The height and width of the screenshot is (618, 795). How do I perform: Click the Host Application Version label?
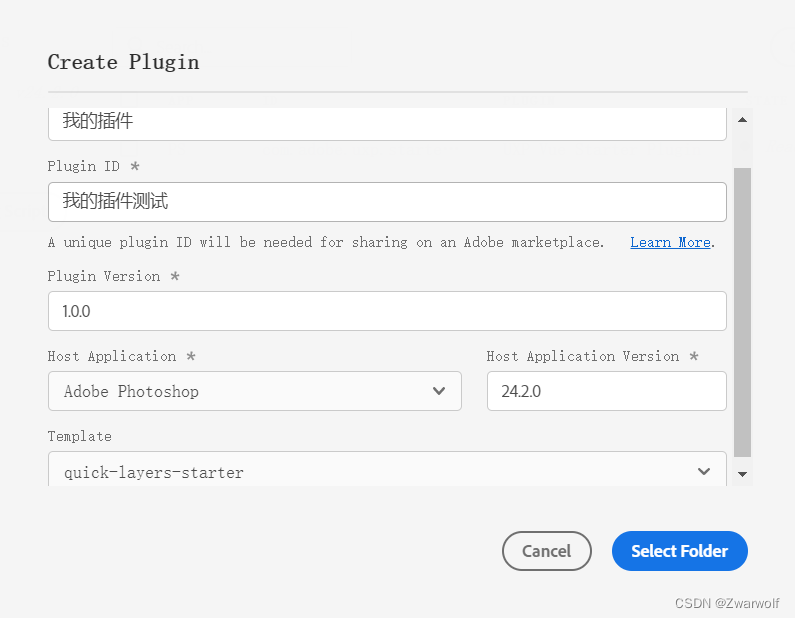pyautogui.click(x=583, y=356)
